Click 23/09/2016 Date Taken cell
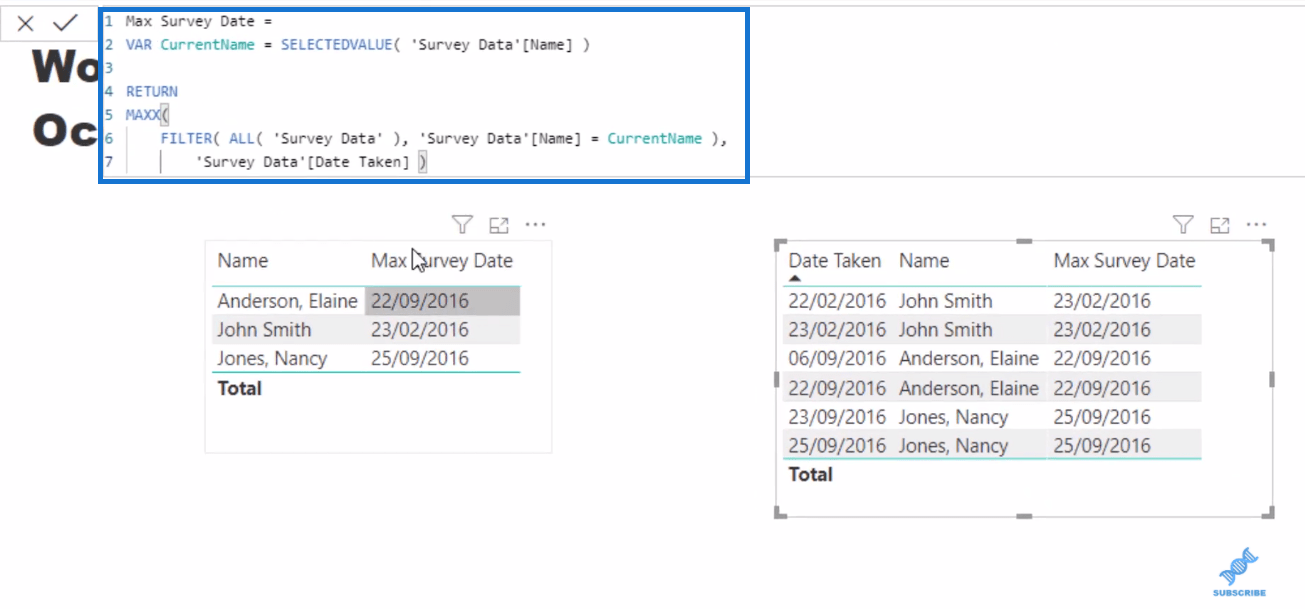The width and height of the screenshot is (1305, 609). pos(837,417)
